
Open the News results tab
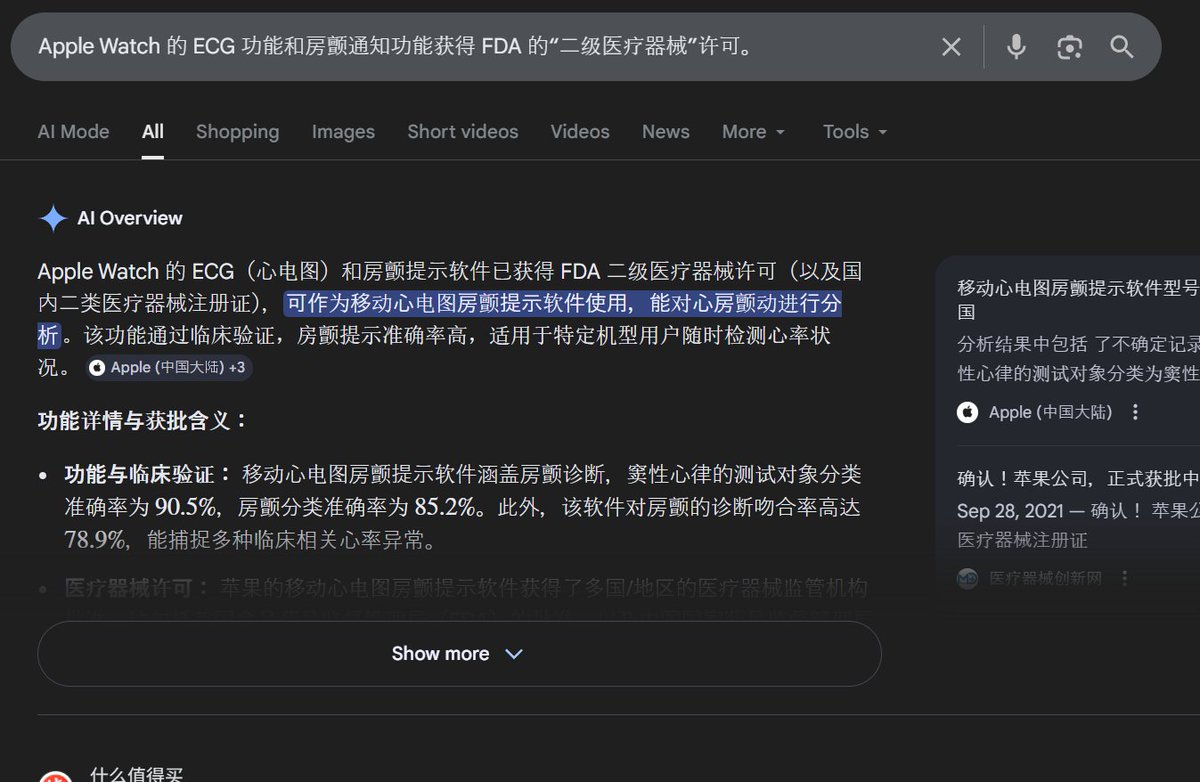(x=666, y=132)
